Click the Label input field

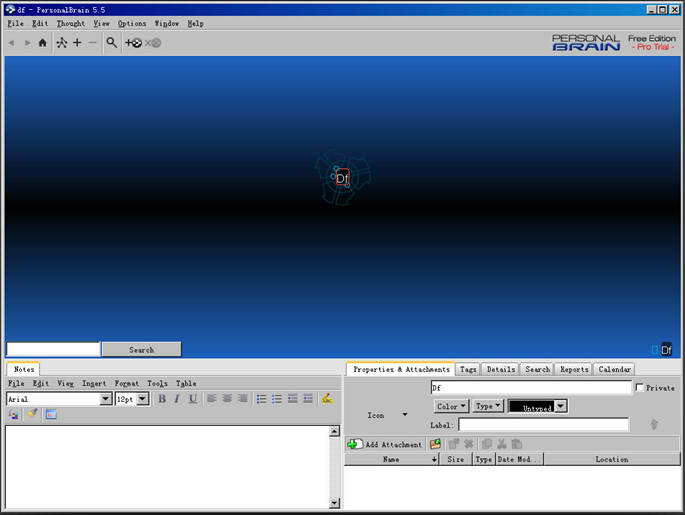[x=543, y=425]
